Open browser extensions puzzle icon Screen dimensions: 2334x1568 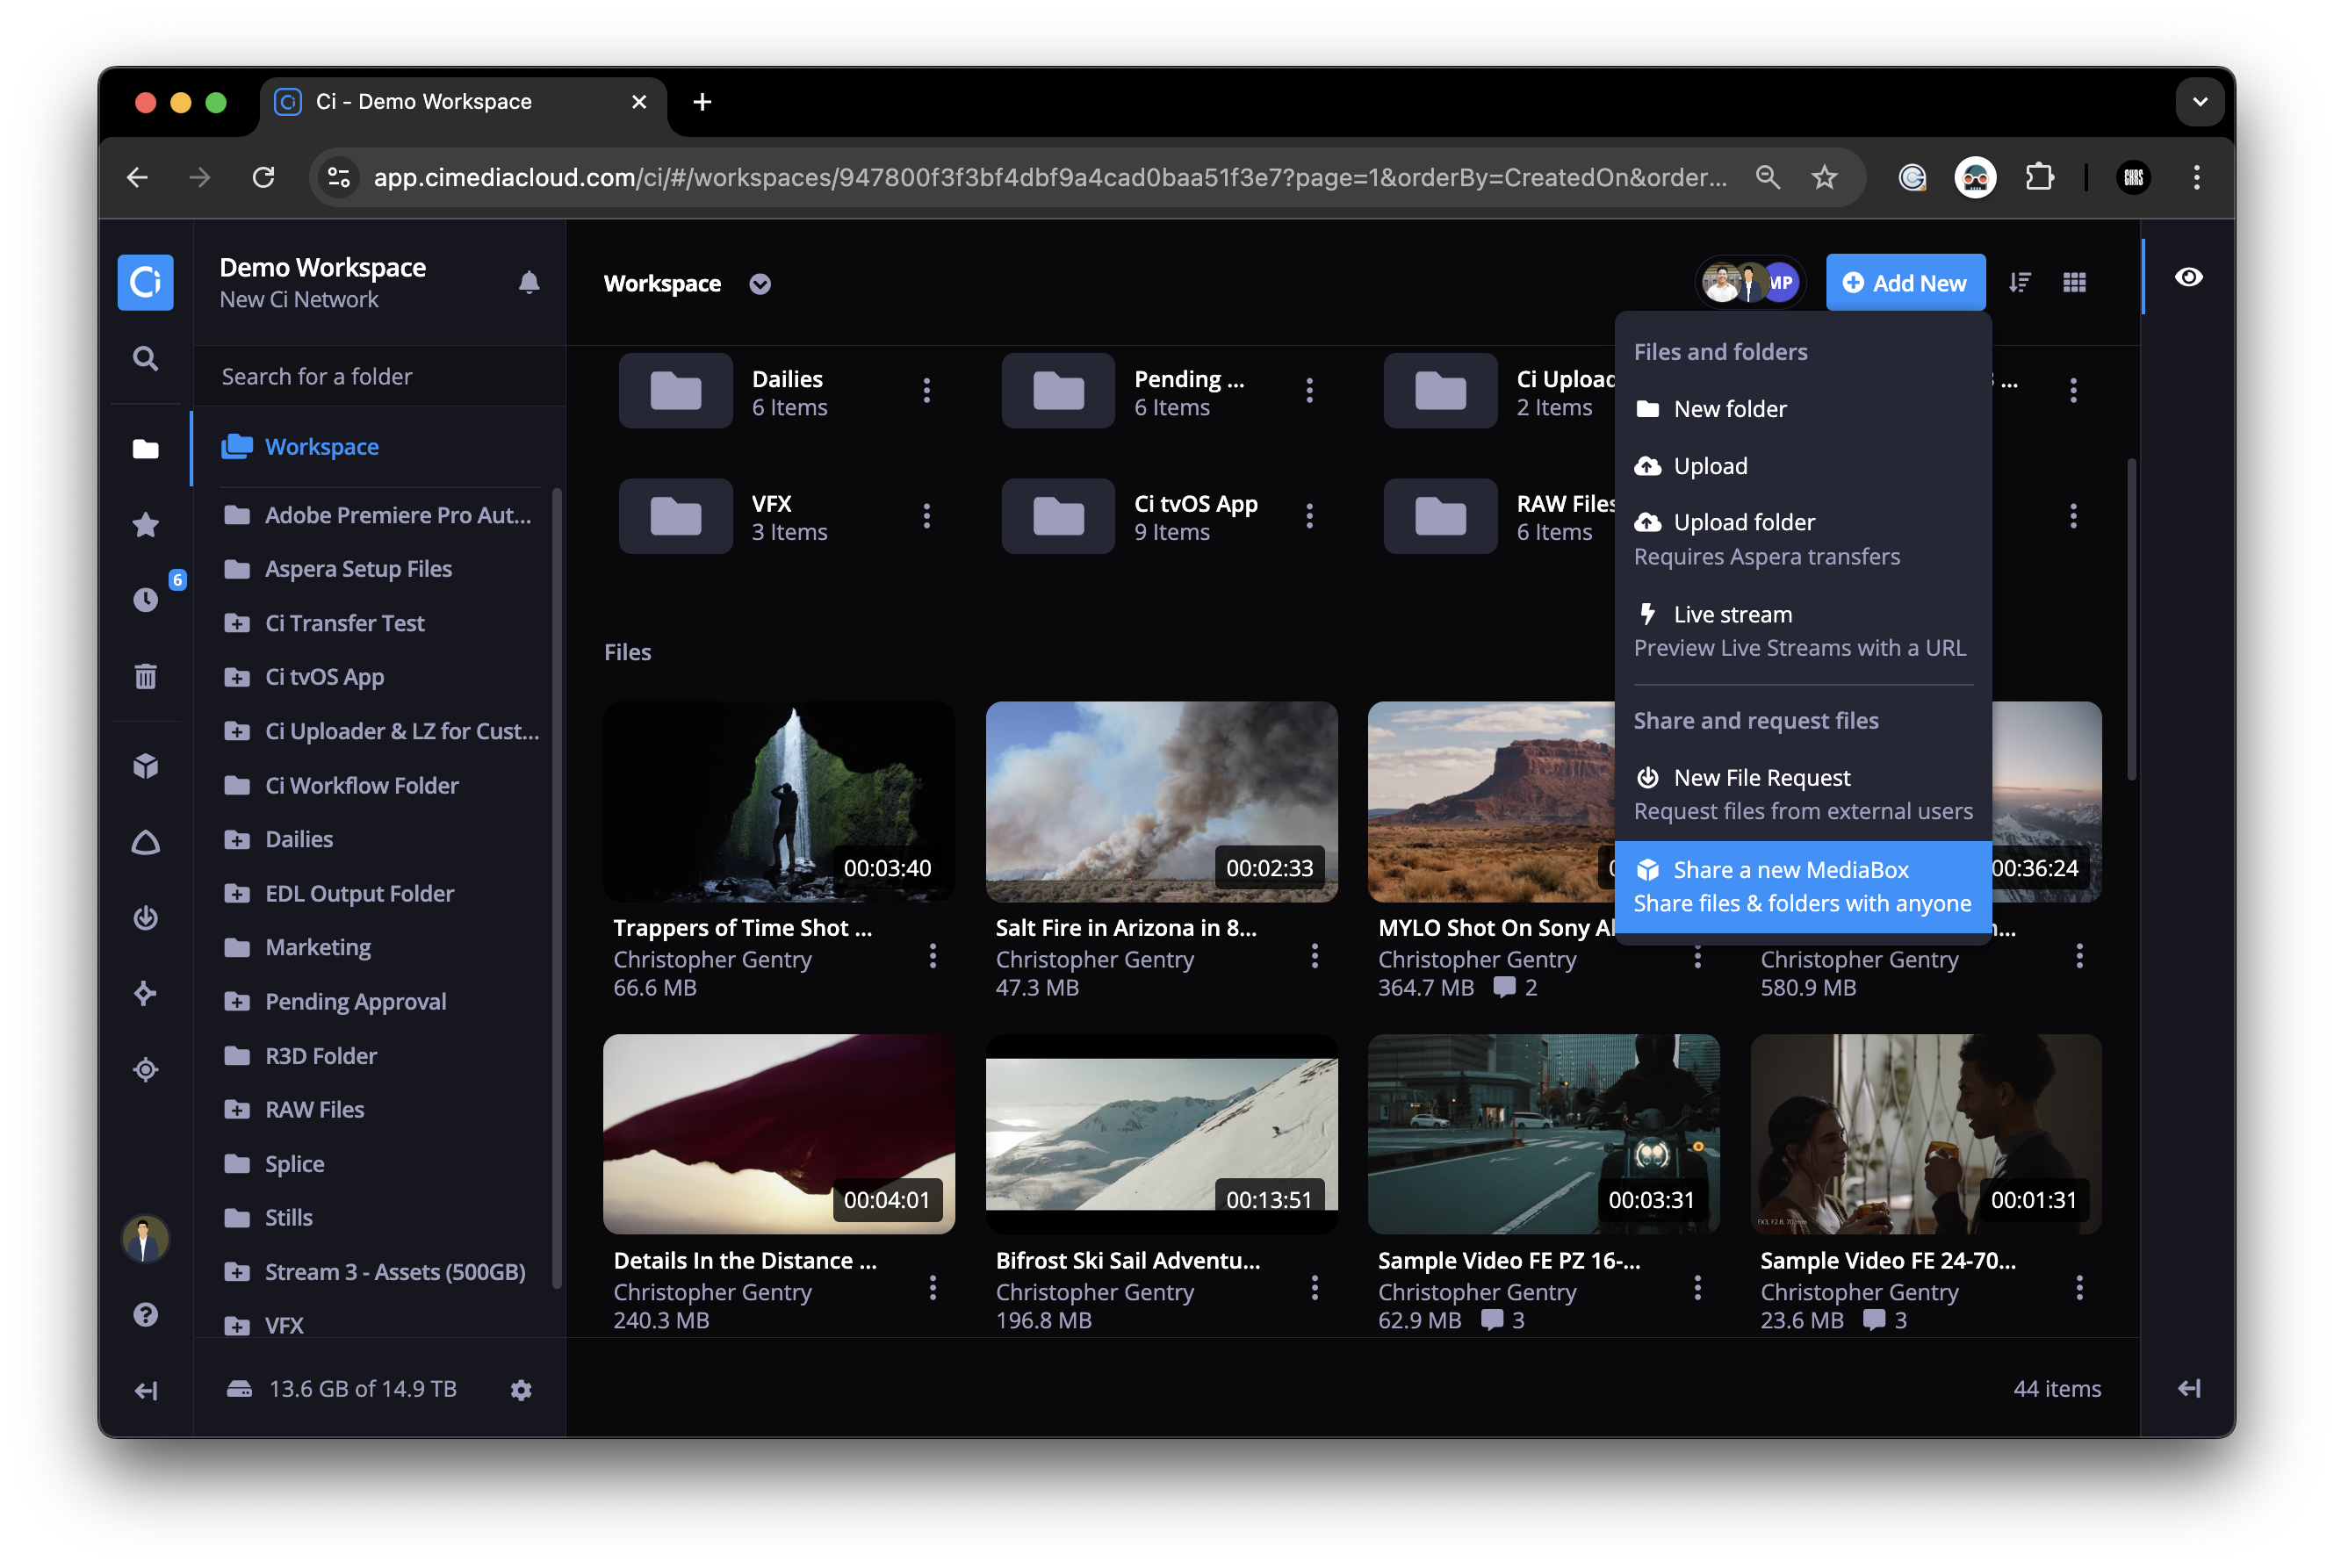coord(2038,178)
